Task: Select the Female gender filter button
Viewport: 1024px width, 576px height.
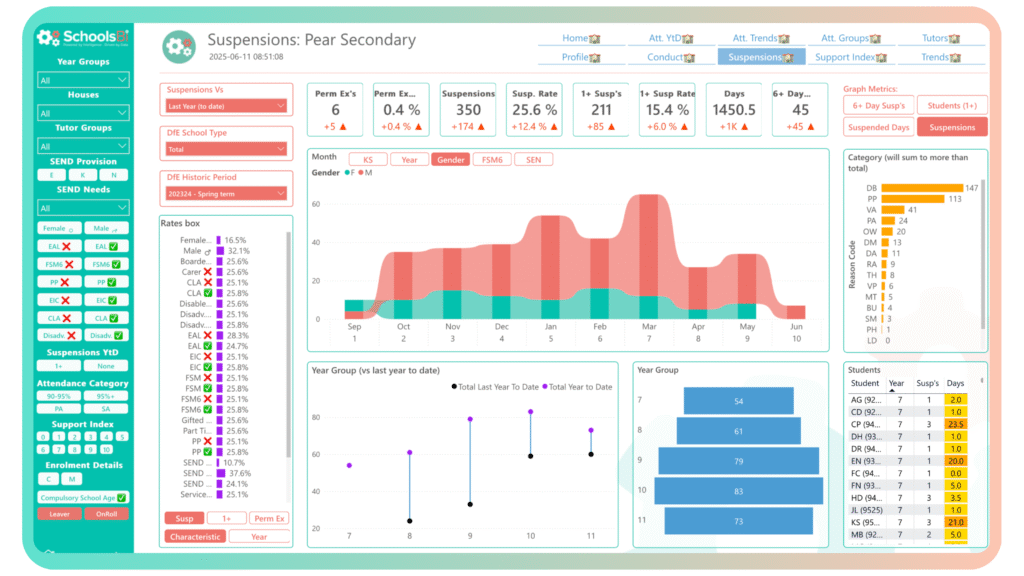Action: [59, 228]
